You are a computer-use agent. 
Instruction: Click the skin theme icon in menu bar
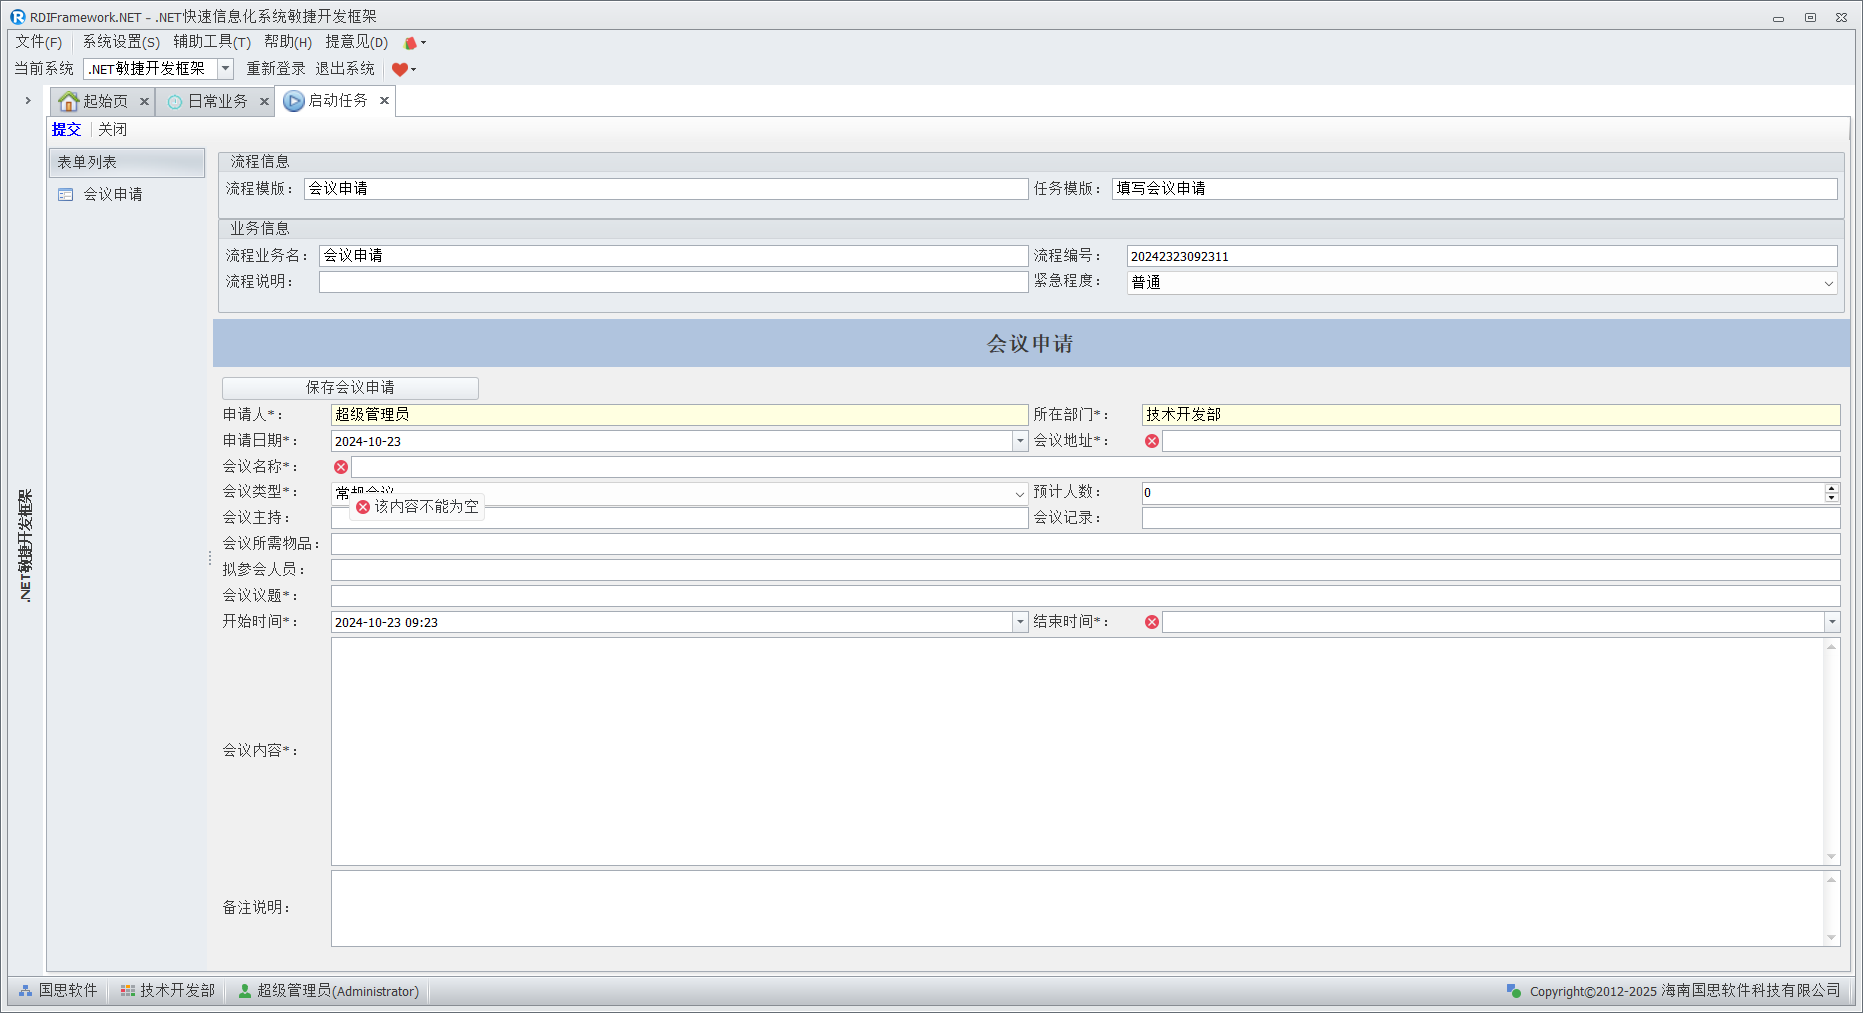coord(410,43)
